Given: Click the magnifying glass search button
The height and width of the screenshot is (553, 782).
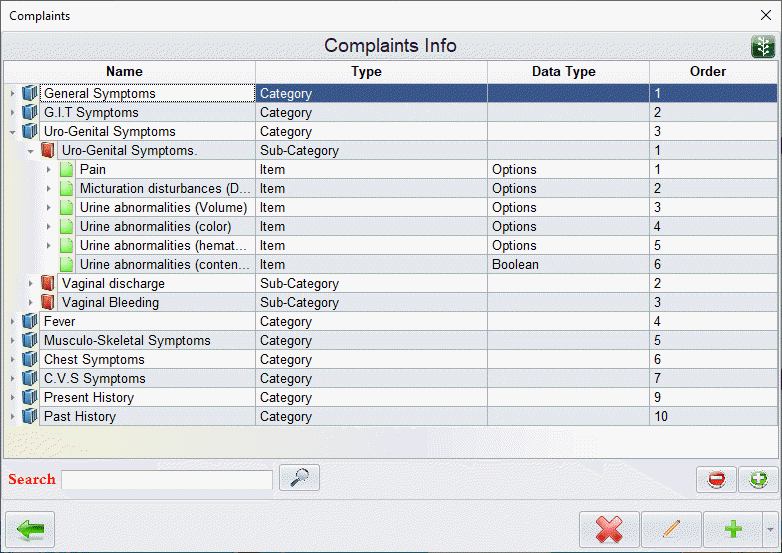Looking at the screenshot, I should (299, 479).
